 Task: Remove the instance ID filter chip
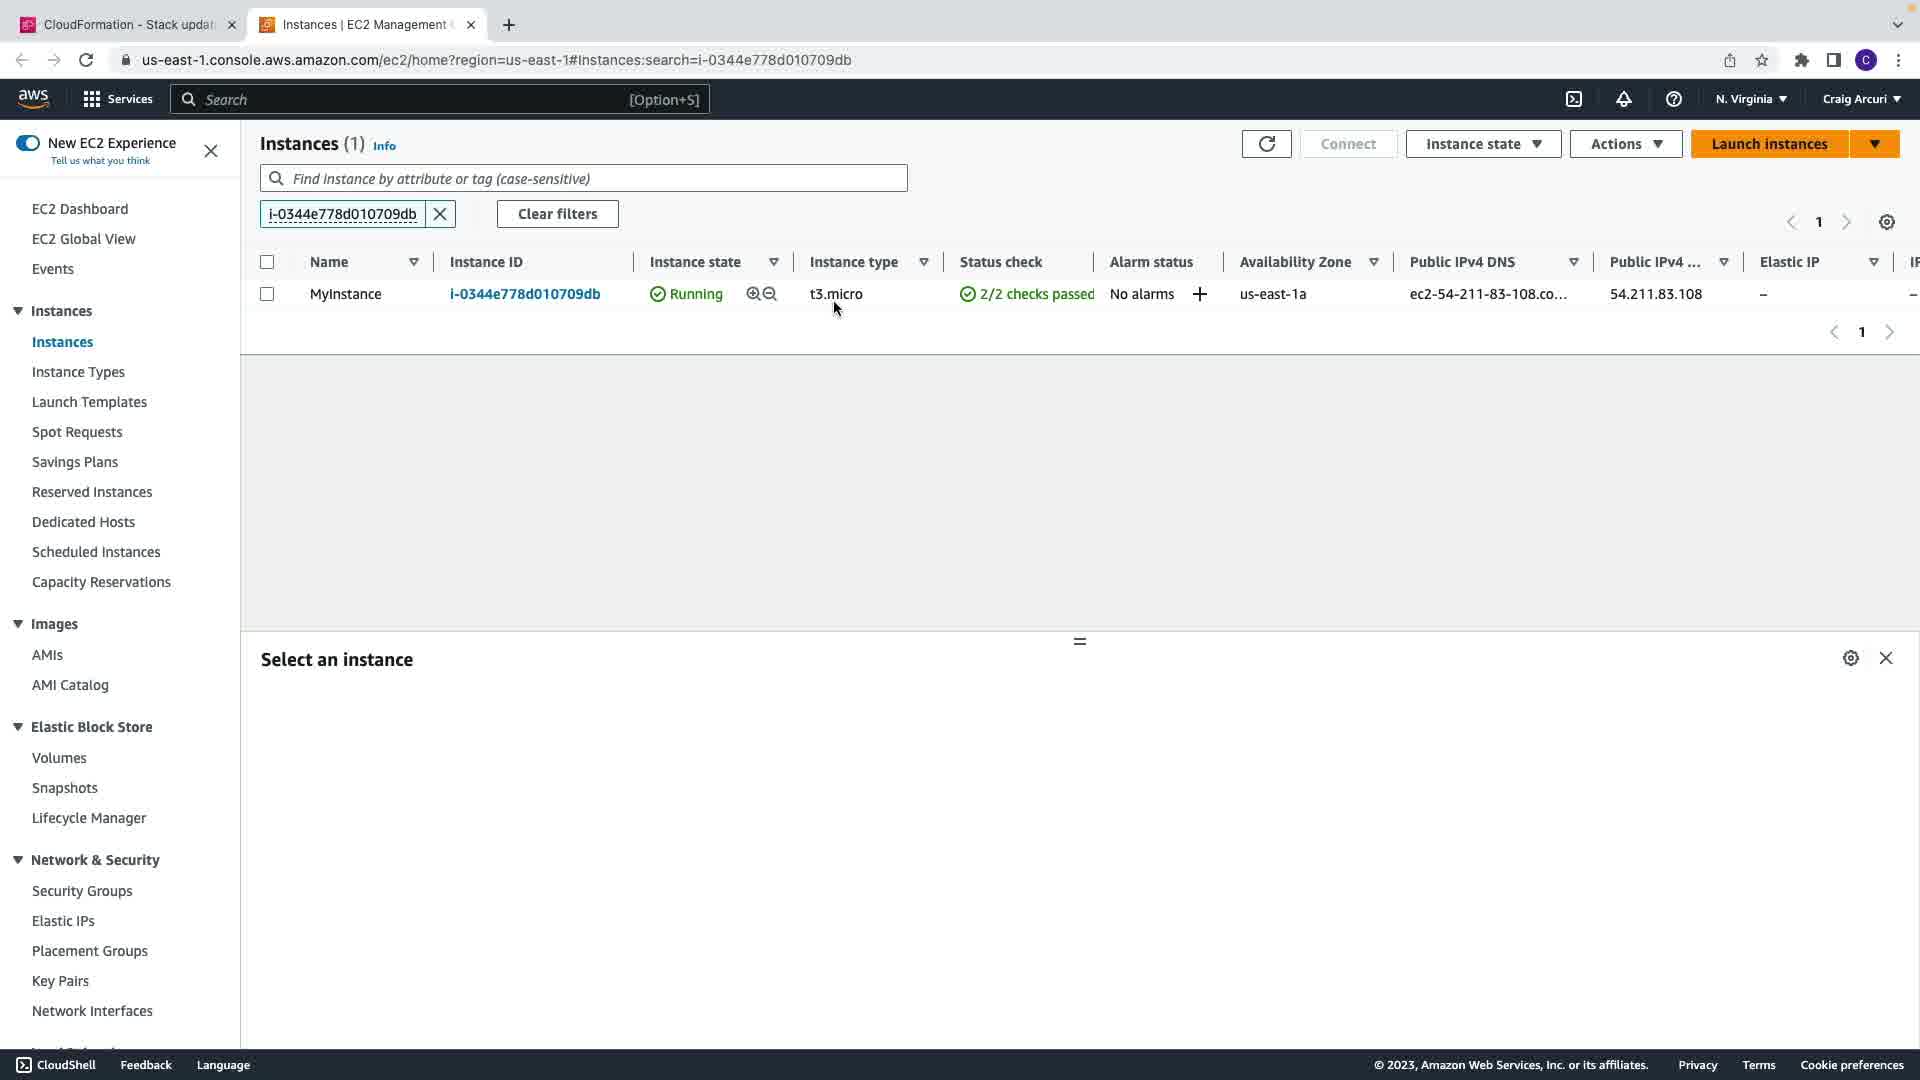click(440, 214)
